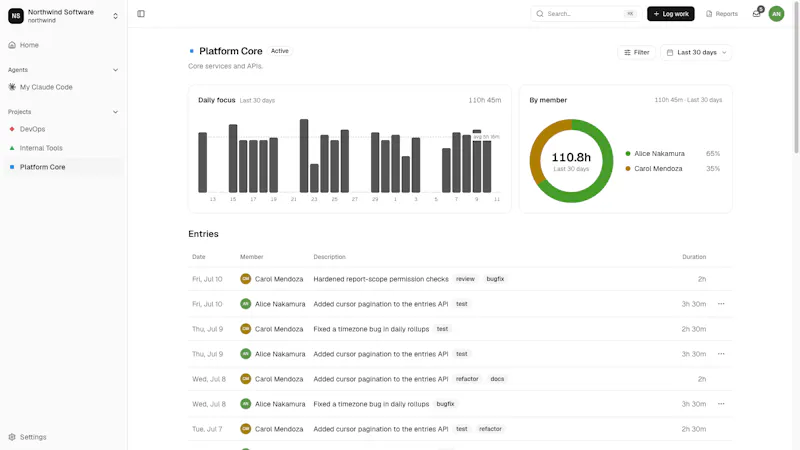The image size is (800, 450).
Task: Open Settings in the sidebar
Action: (x=63, y=437)
